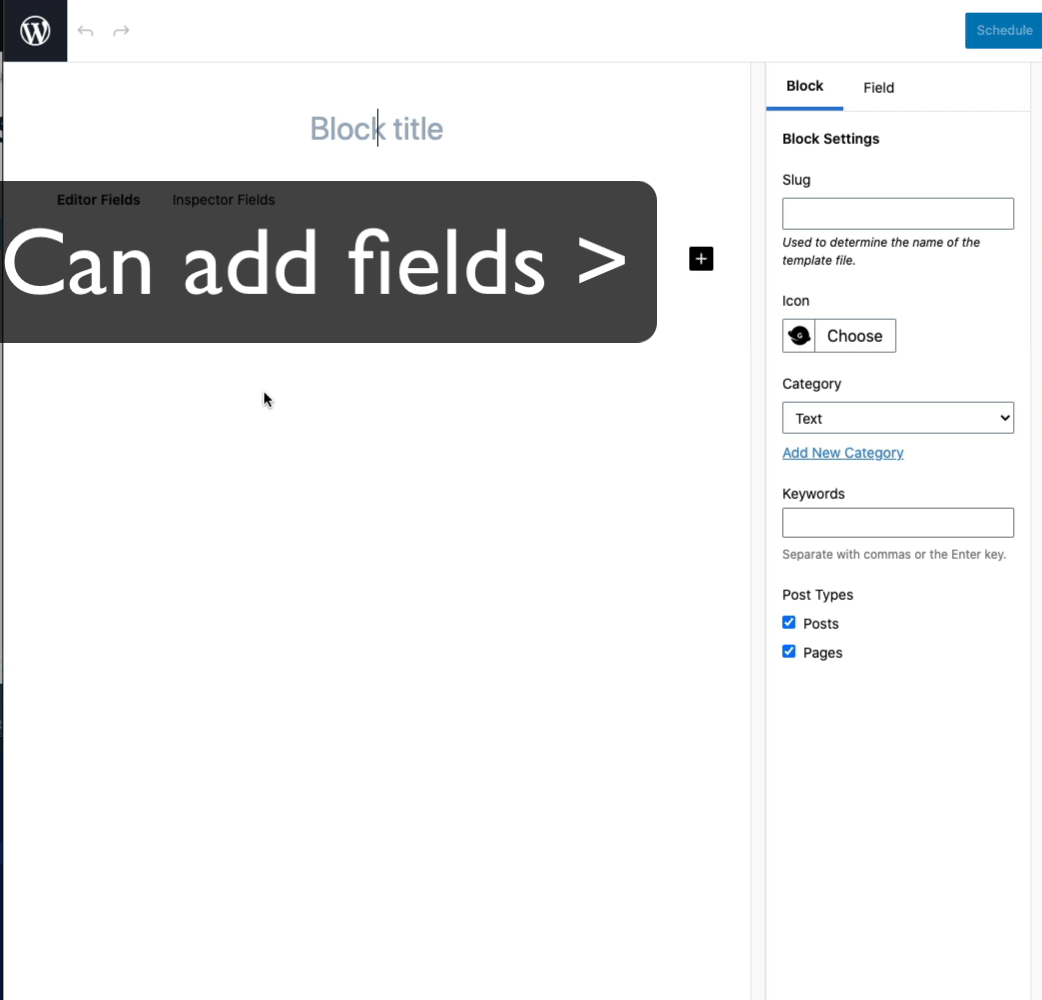Uncheck the Posts post type
The image size is (1042, 1000).
click(x=789, y=623)
